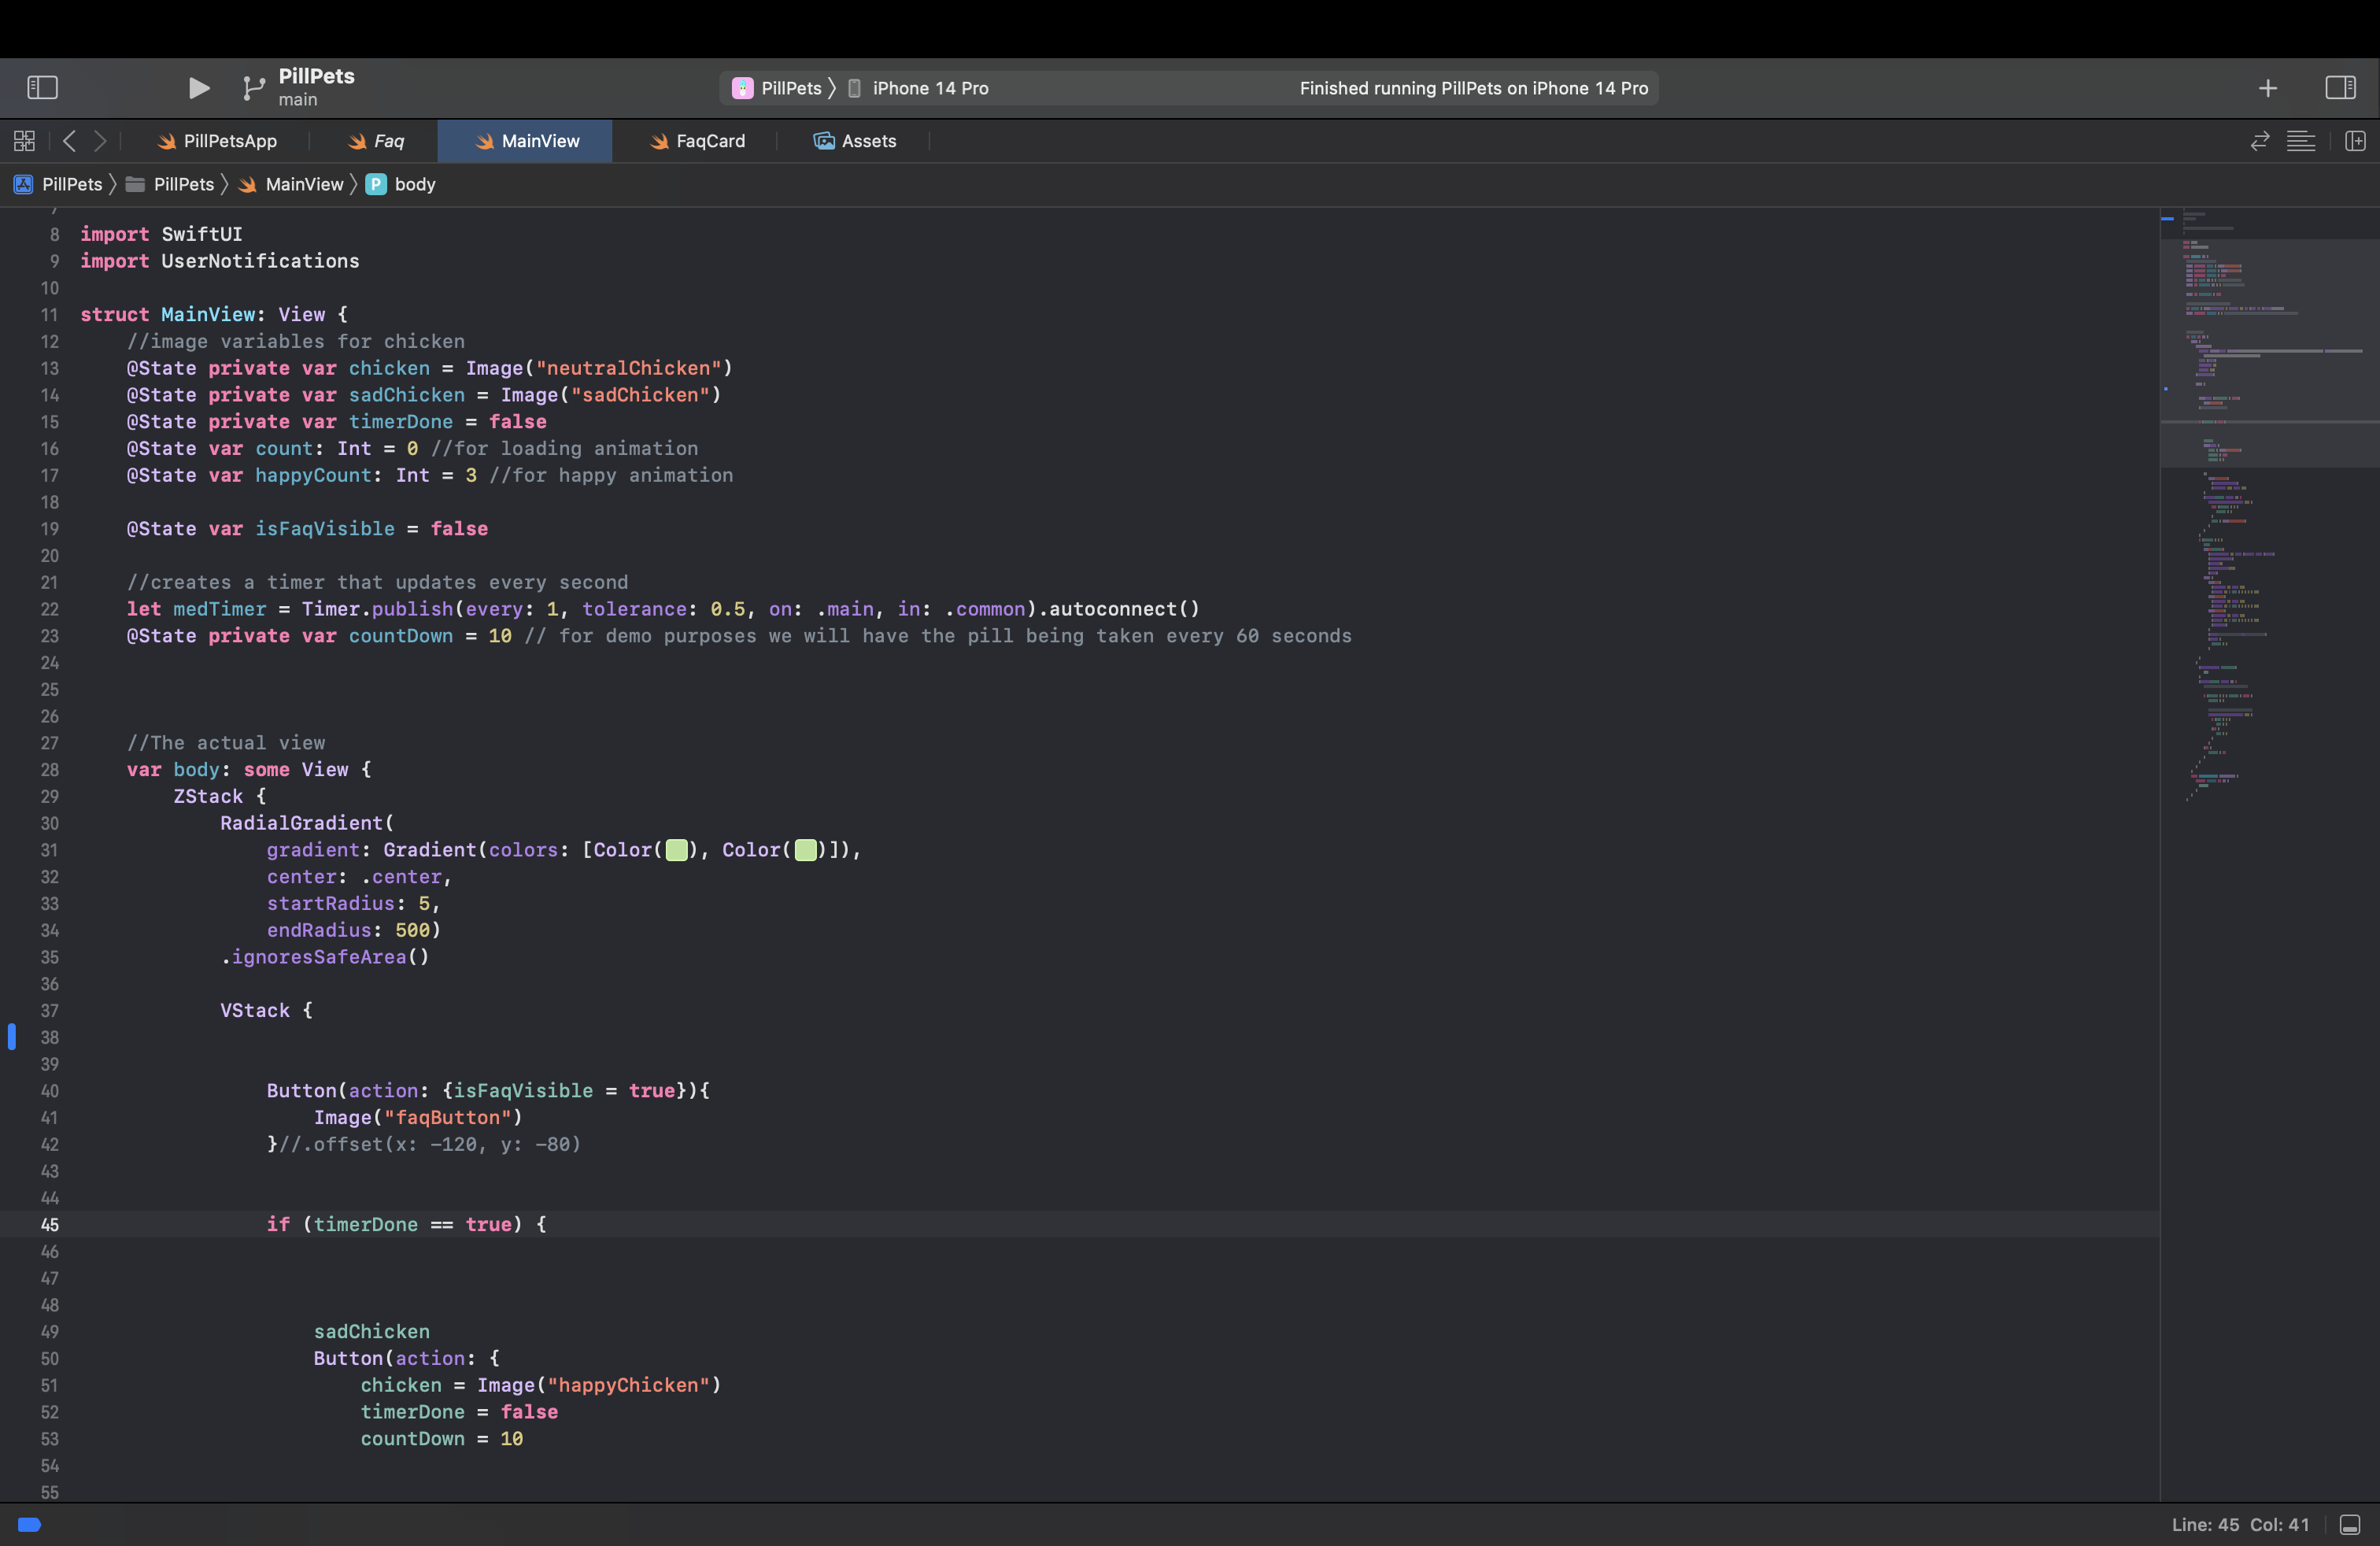Open the related items grid menu
This screenshot has width=2380, height=1546.
pos(24,141)
